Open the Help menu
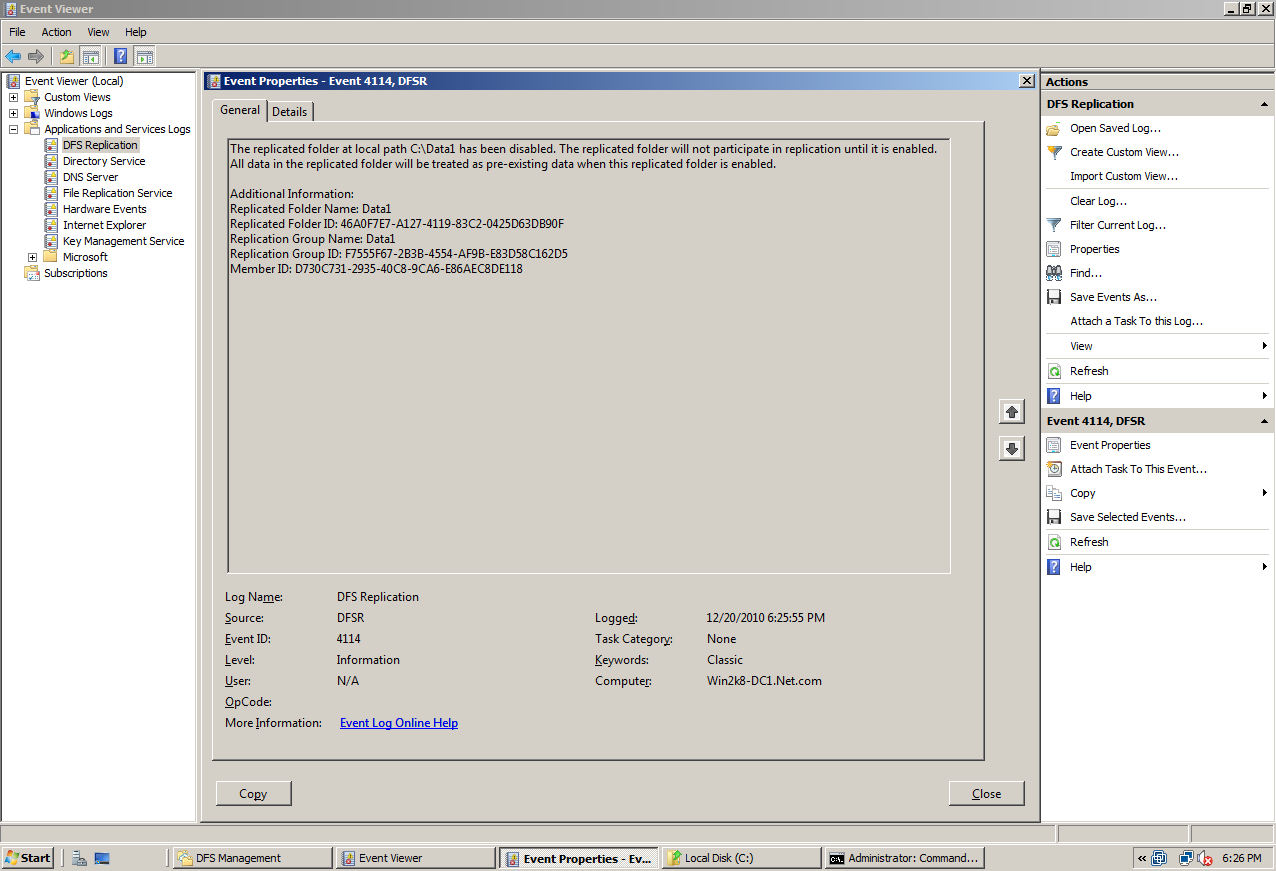Image resolution: width=1276 pixels, height=871 pixels. pyautogui.click(x=135, y=32)
